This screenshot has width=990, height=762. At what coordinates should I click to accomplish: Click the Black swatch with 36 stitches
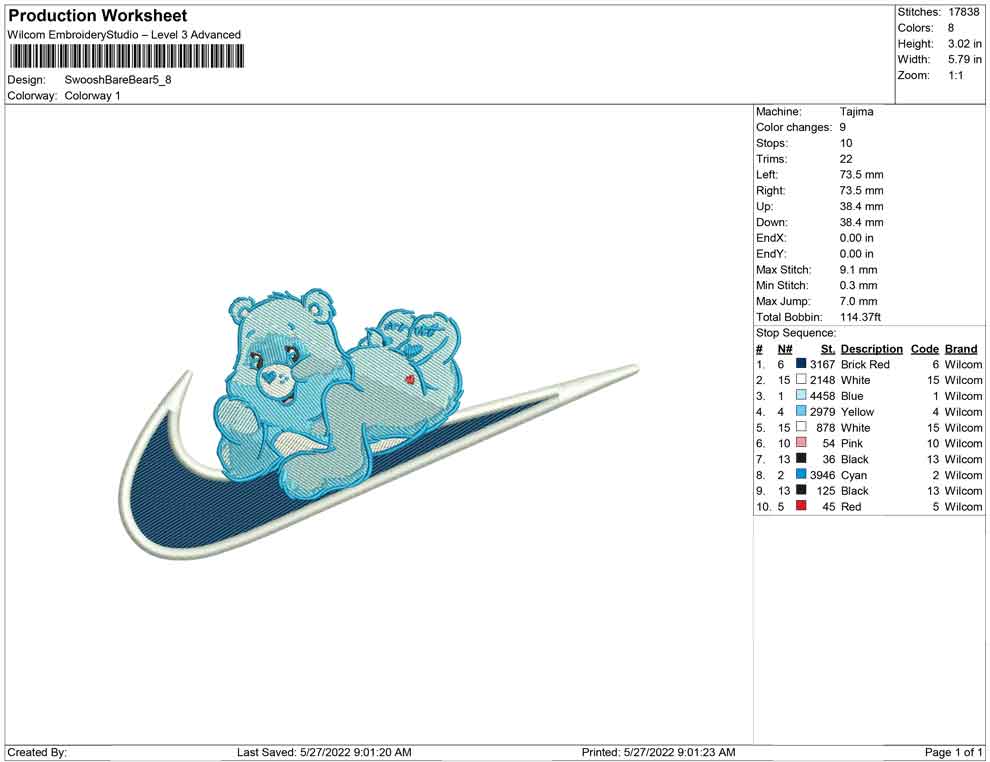point(801,458)
